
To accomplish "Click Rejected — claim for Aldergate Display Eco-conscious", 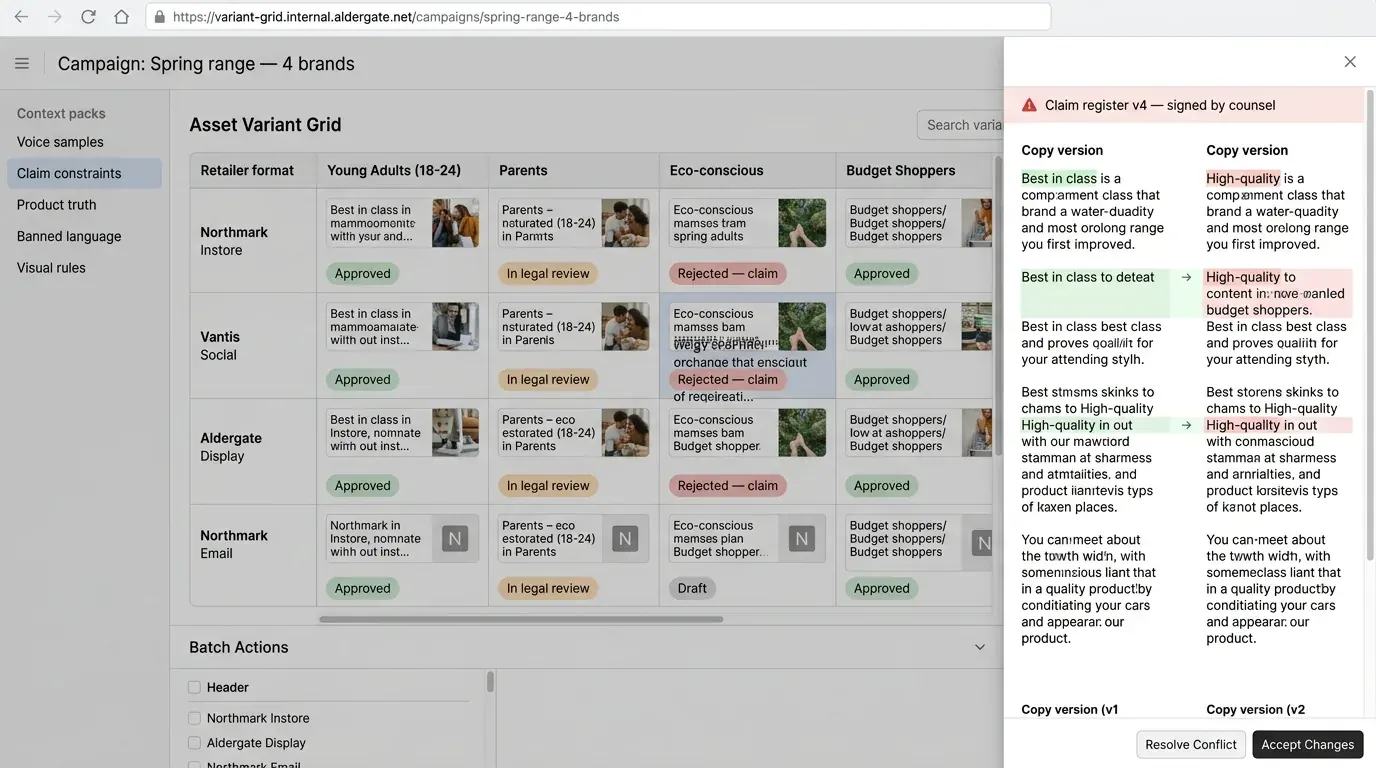I will tap(728, 485).
